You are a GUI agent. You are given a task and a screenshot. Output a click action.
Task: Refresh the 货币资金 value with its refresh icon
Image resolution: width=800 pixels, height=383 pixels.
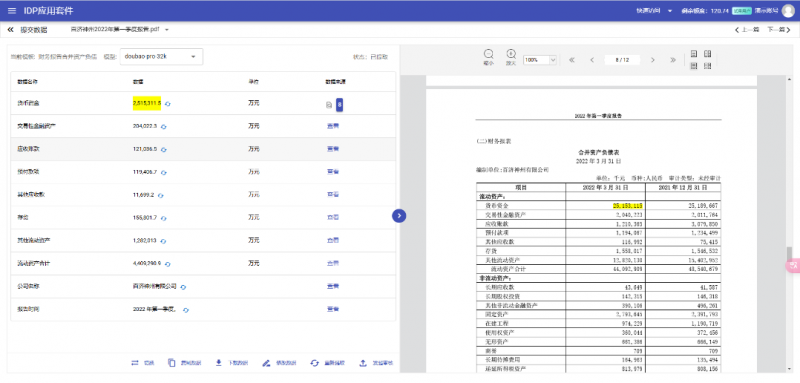point(168,104)
